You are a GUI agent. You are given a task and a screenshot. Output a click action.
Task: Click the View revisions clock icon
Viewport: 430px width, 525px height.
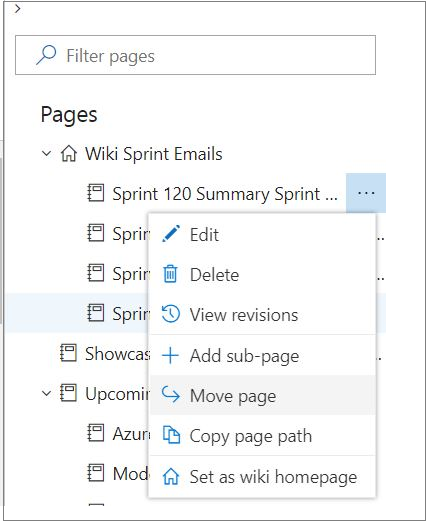tap(171, 314)
